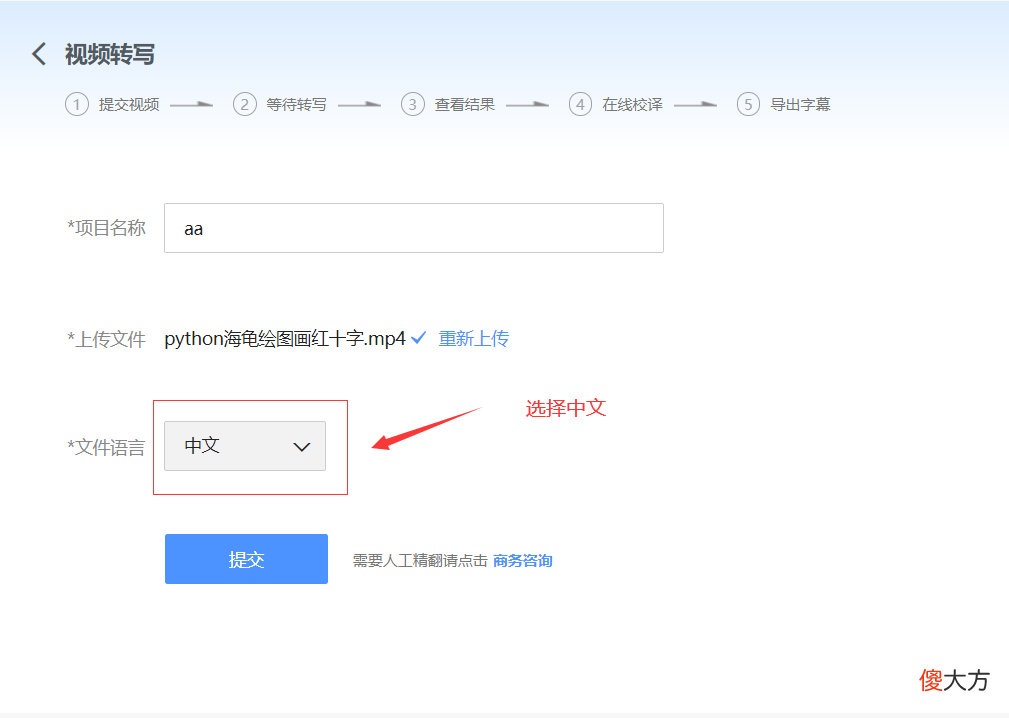
Task: Go back using the left chevron arrow
Action: point(39,54)
